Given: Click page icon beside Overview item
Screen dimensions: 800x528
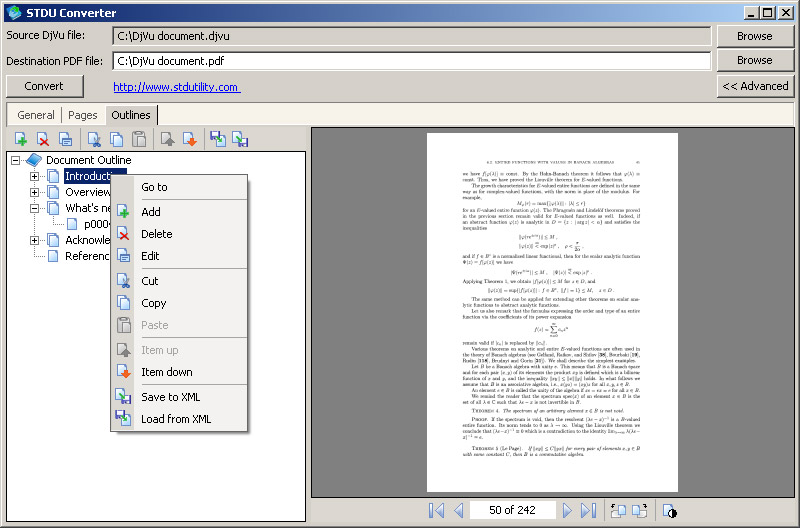Looking at the screenshot, I should (53, 192).
